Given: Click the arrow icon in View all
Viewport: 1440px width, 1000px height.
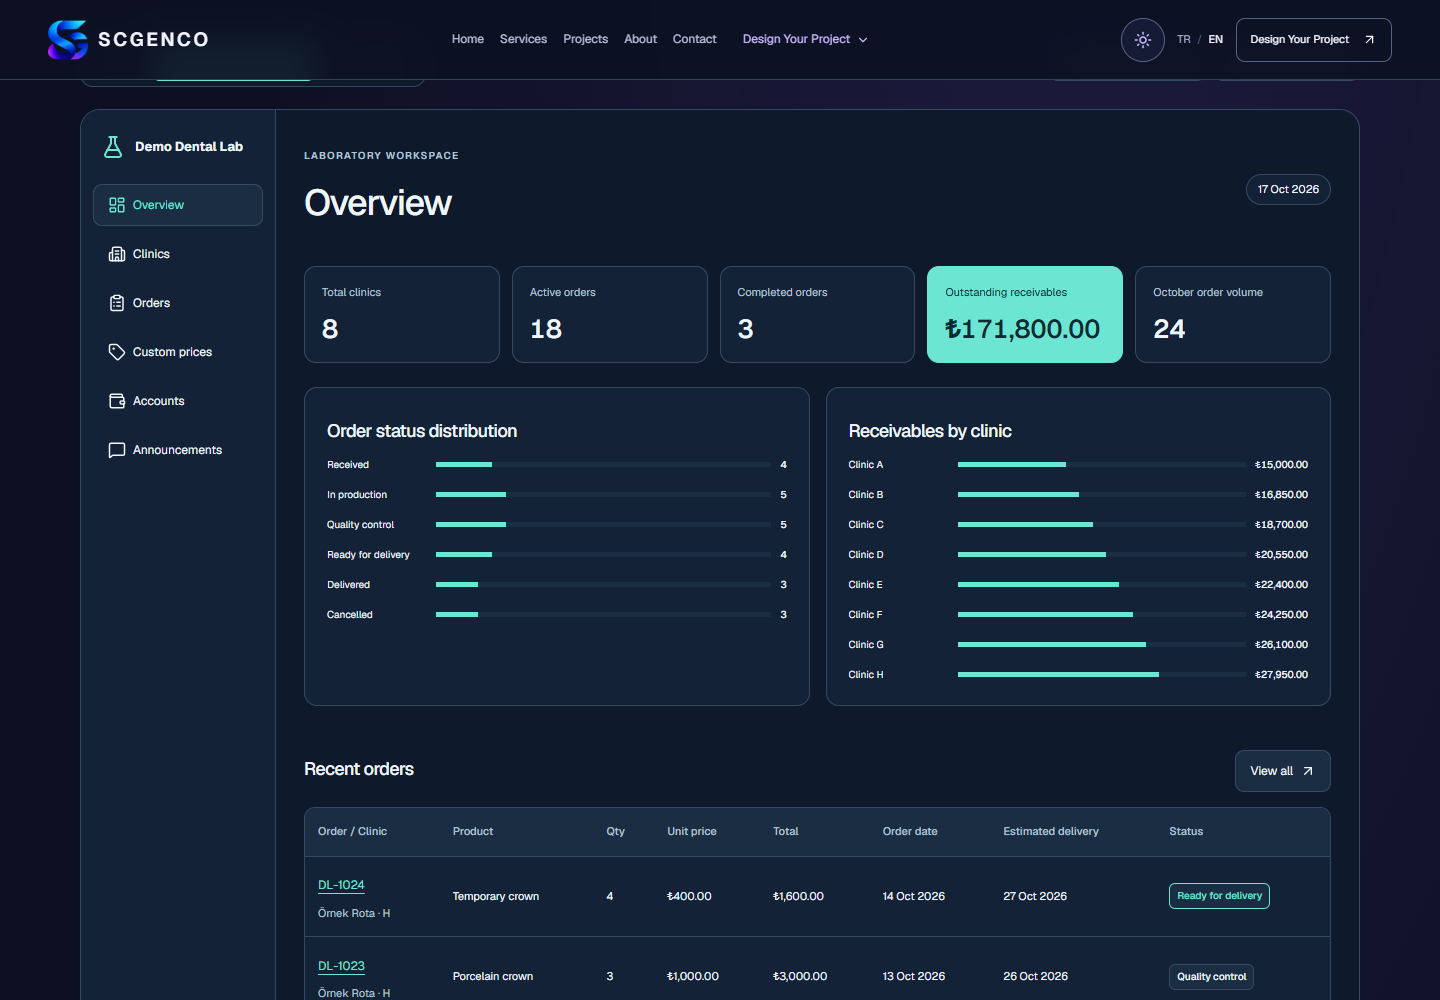Looking at the screenshot, I should pyautogui.click(x=1308, y=771).
